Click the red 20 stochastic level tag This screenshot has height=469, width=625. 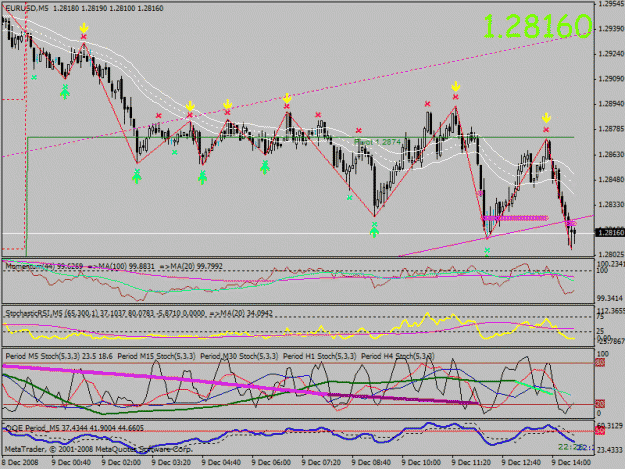(600, 404)
